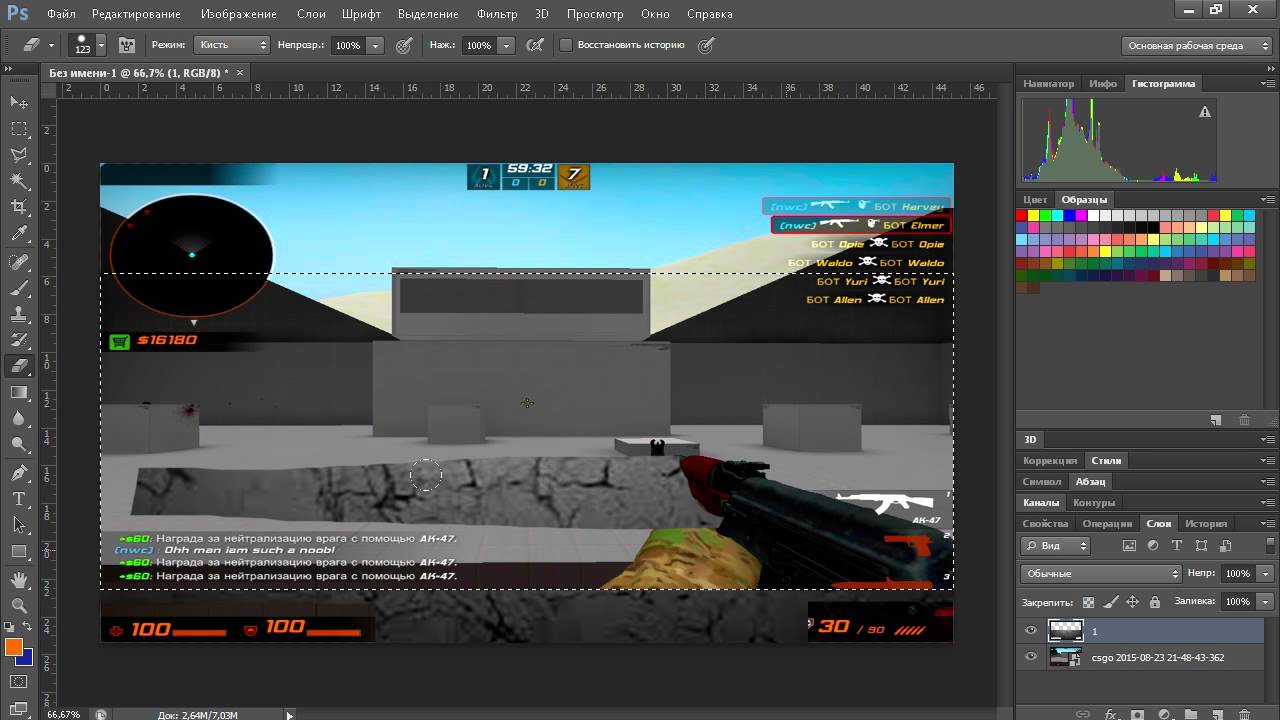Open the Режим Кисть dropdown

coord(233,45)
